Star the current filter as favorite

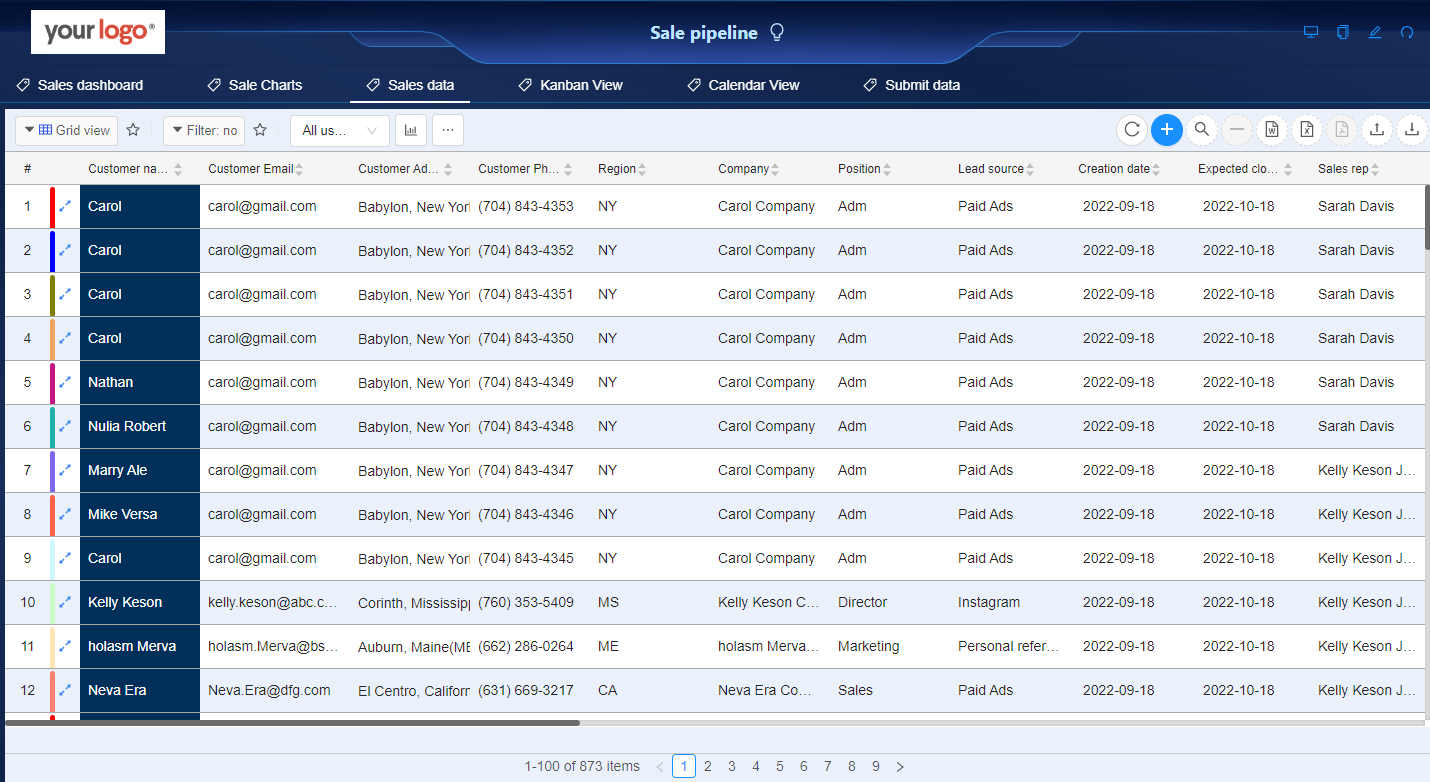(x=261, y=130)
